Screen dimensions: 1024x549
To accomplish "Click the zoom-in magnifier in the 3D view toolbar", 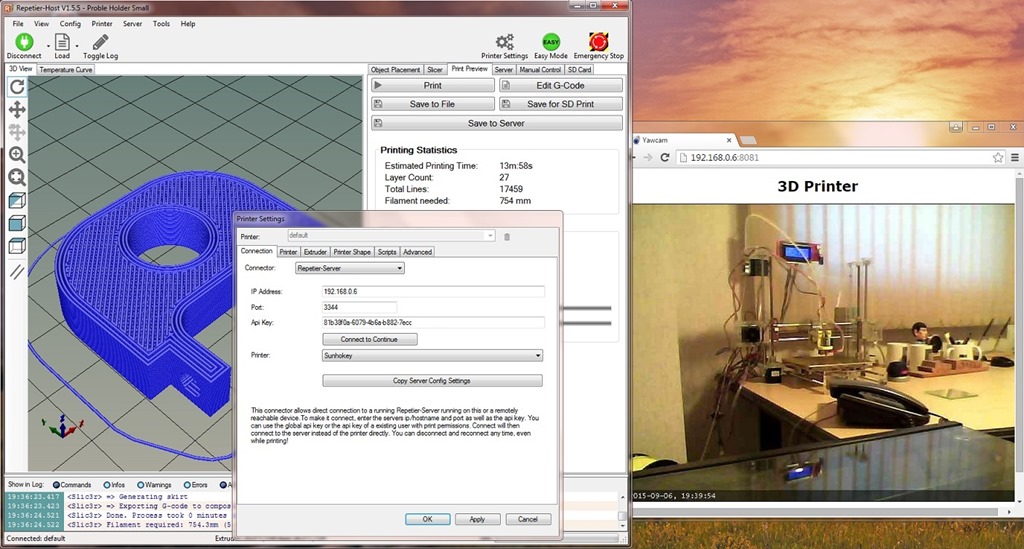I will [17, 155].
